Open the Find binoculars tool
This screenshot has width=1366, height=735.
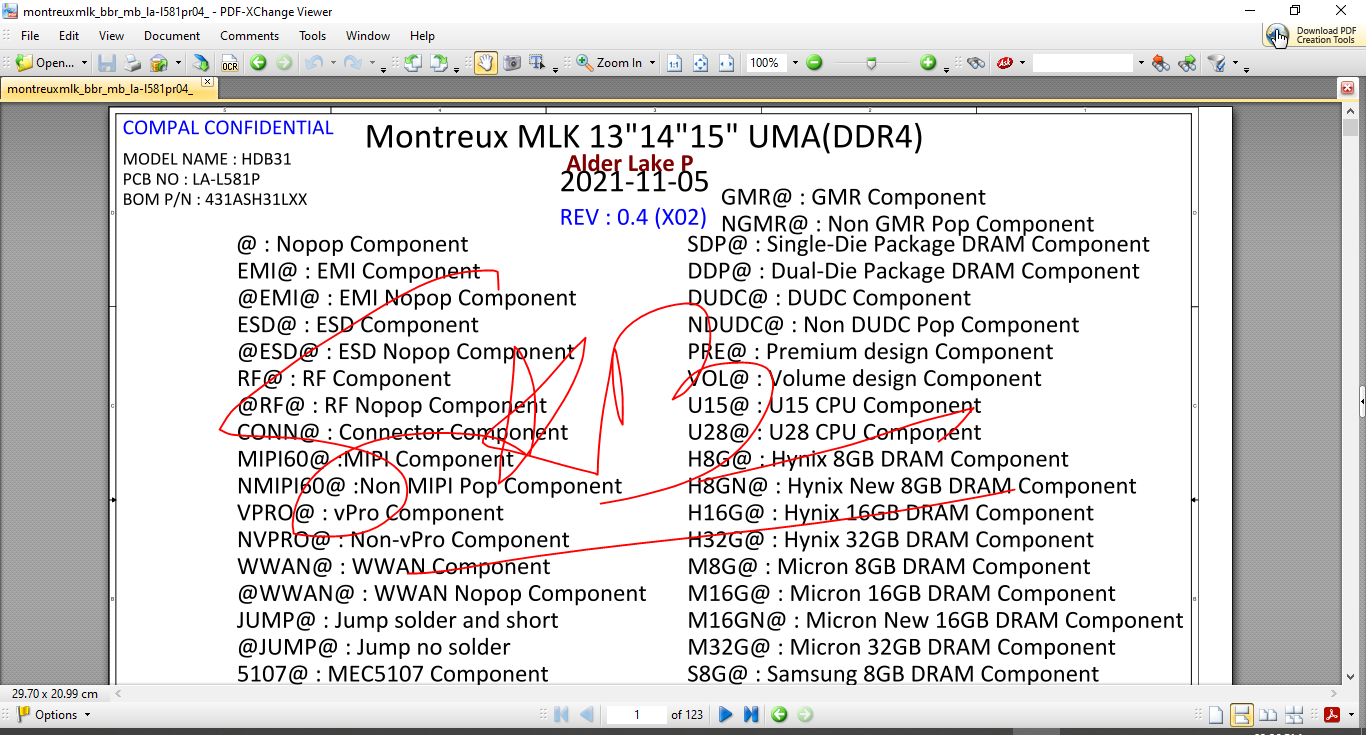tap(976, 63)
